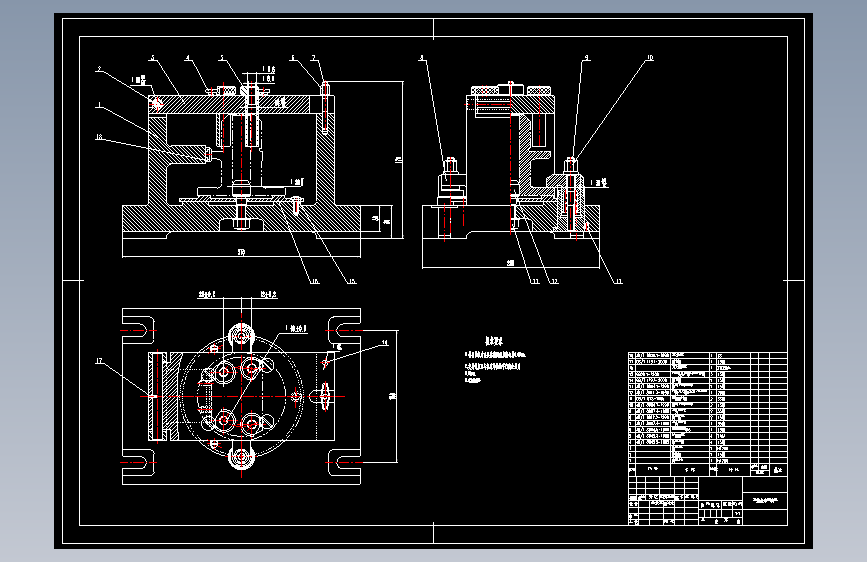This screenshot has width=867, height=562.
Task: Click part balloon number 4
Action: pos(187,58)
